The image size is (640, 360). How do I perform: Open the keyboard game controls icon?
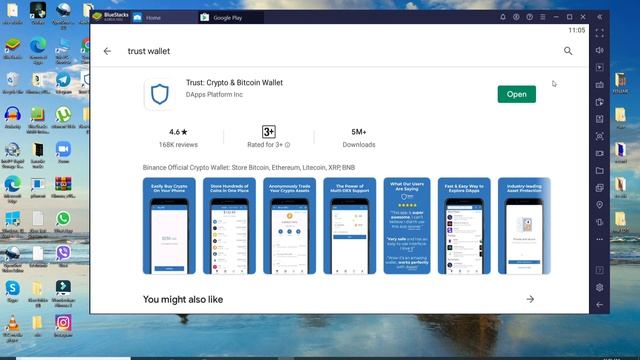(x=599, y=85)
